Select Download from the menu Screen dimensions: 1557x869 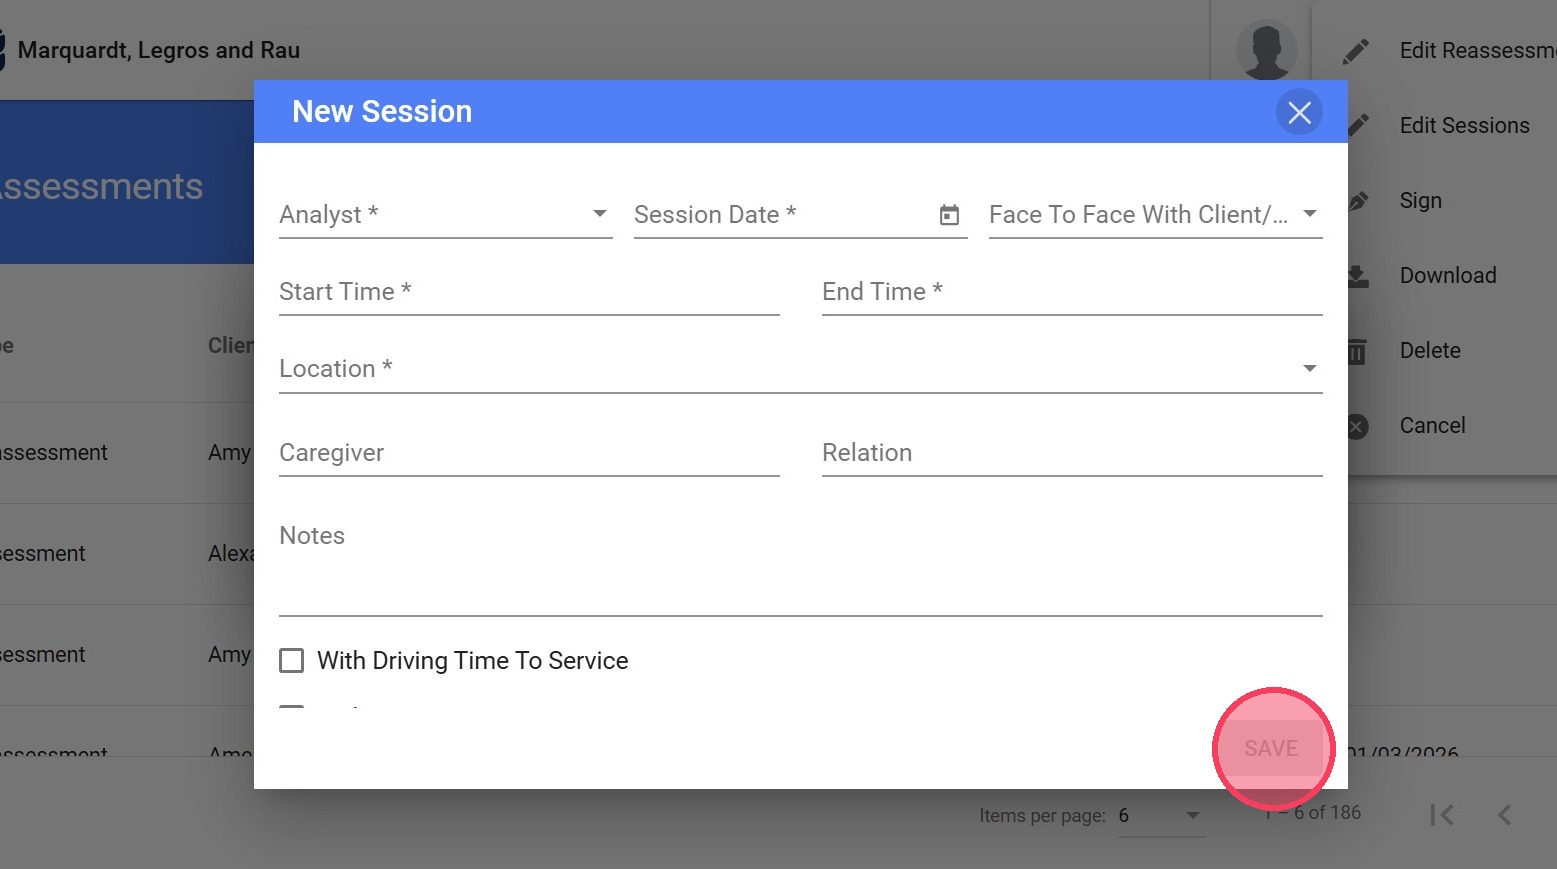1447,276
